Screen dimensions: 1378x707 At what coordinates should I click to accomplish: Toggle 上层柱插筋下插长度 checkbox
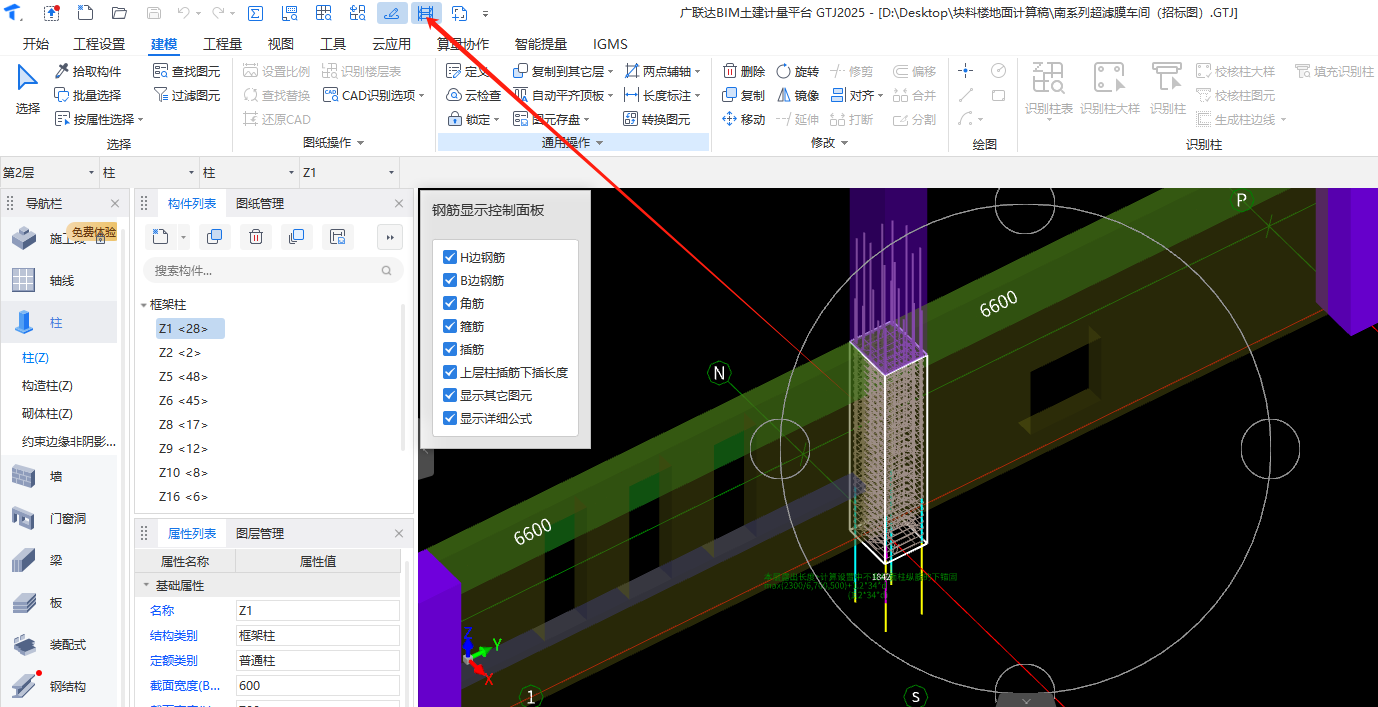(x=450, y=372)
